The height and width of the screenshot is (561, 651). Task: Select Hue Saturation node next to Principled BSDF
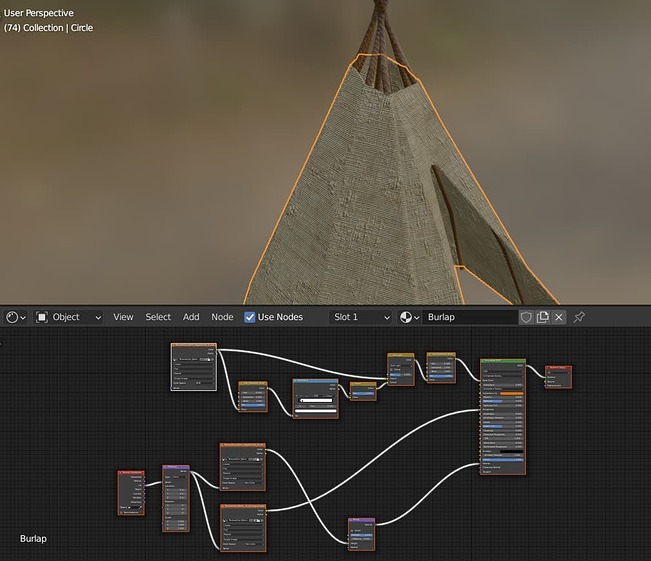[441, 354]
